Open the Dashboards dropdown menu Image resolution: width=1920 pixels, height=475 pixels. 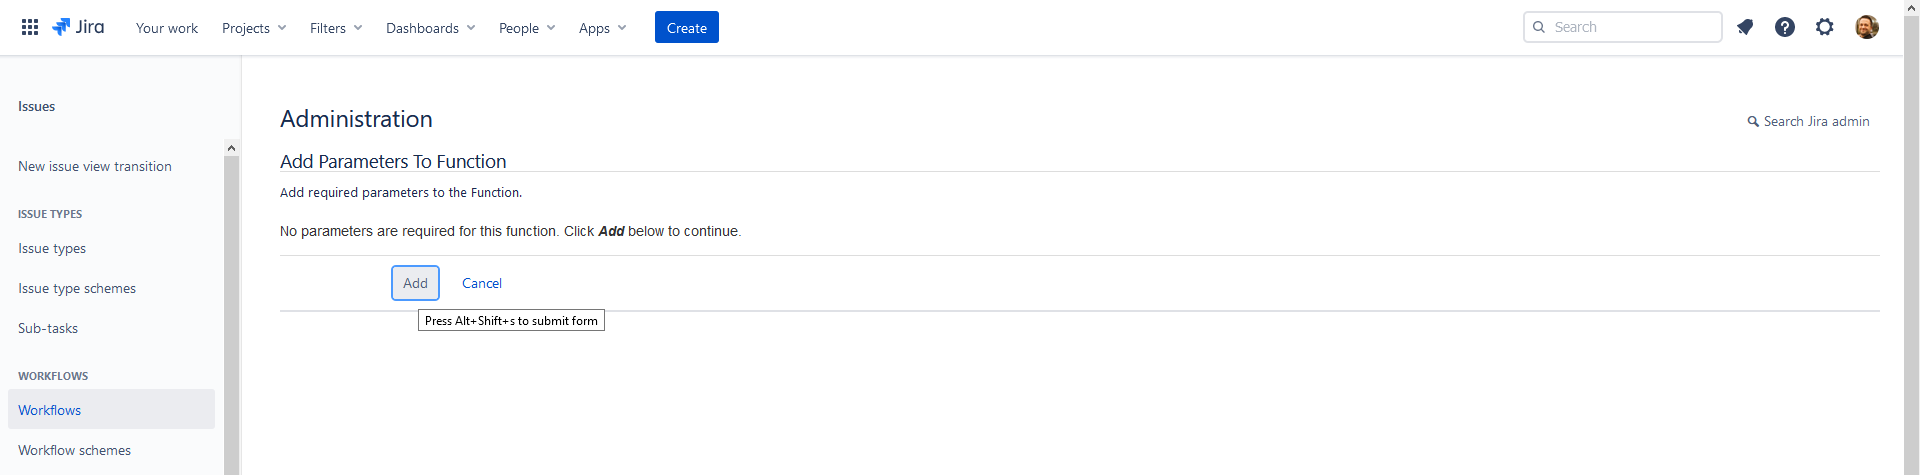click(x=430, y=28)
